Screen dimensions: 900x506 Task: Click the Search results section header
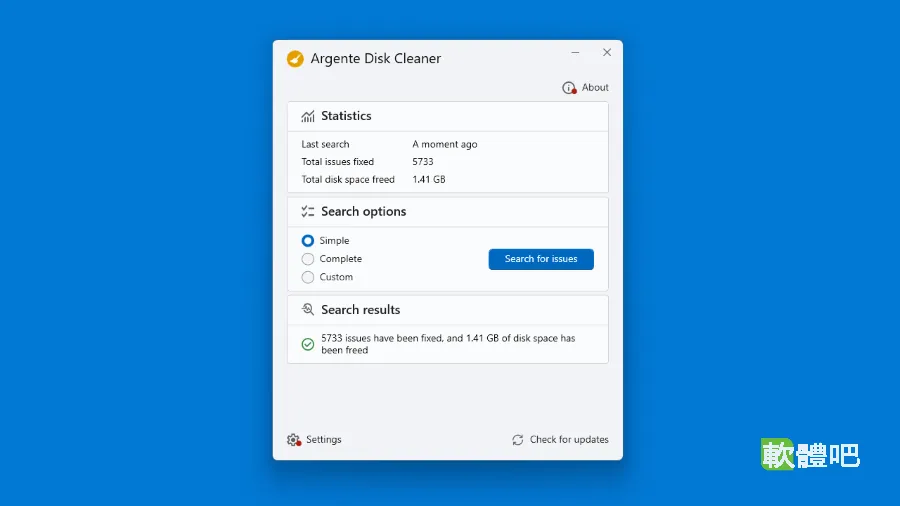pos(448,310)
